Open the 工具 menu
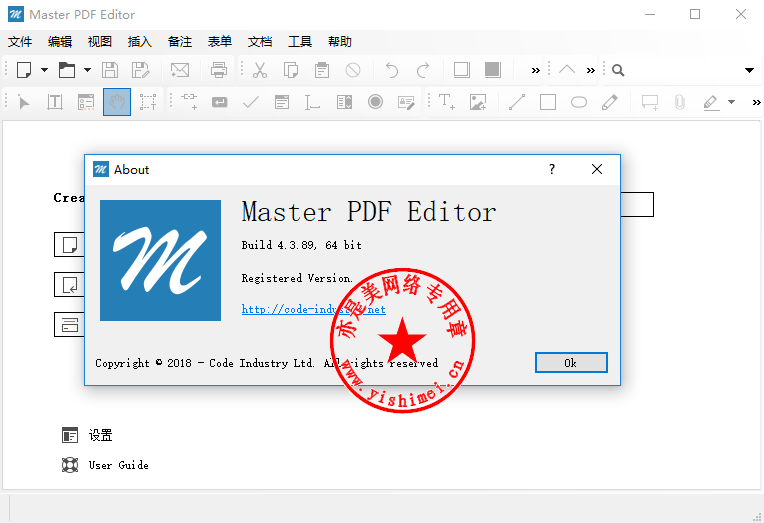The image size is (764, 523). click(x=300, y=42)
